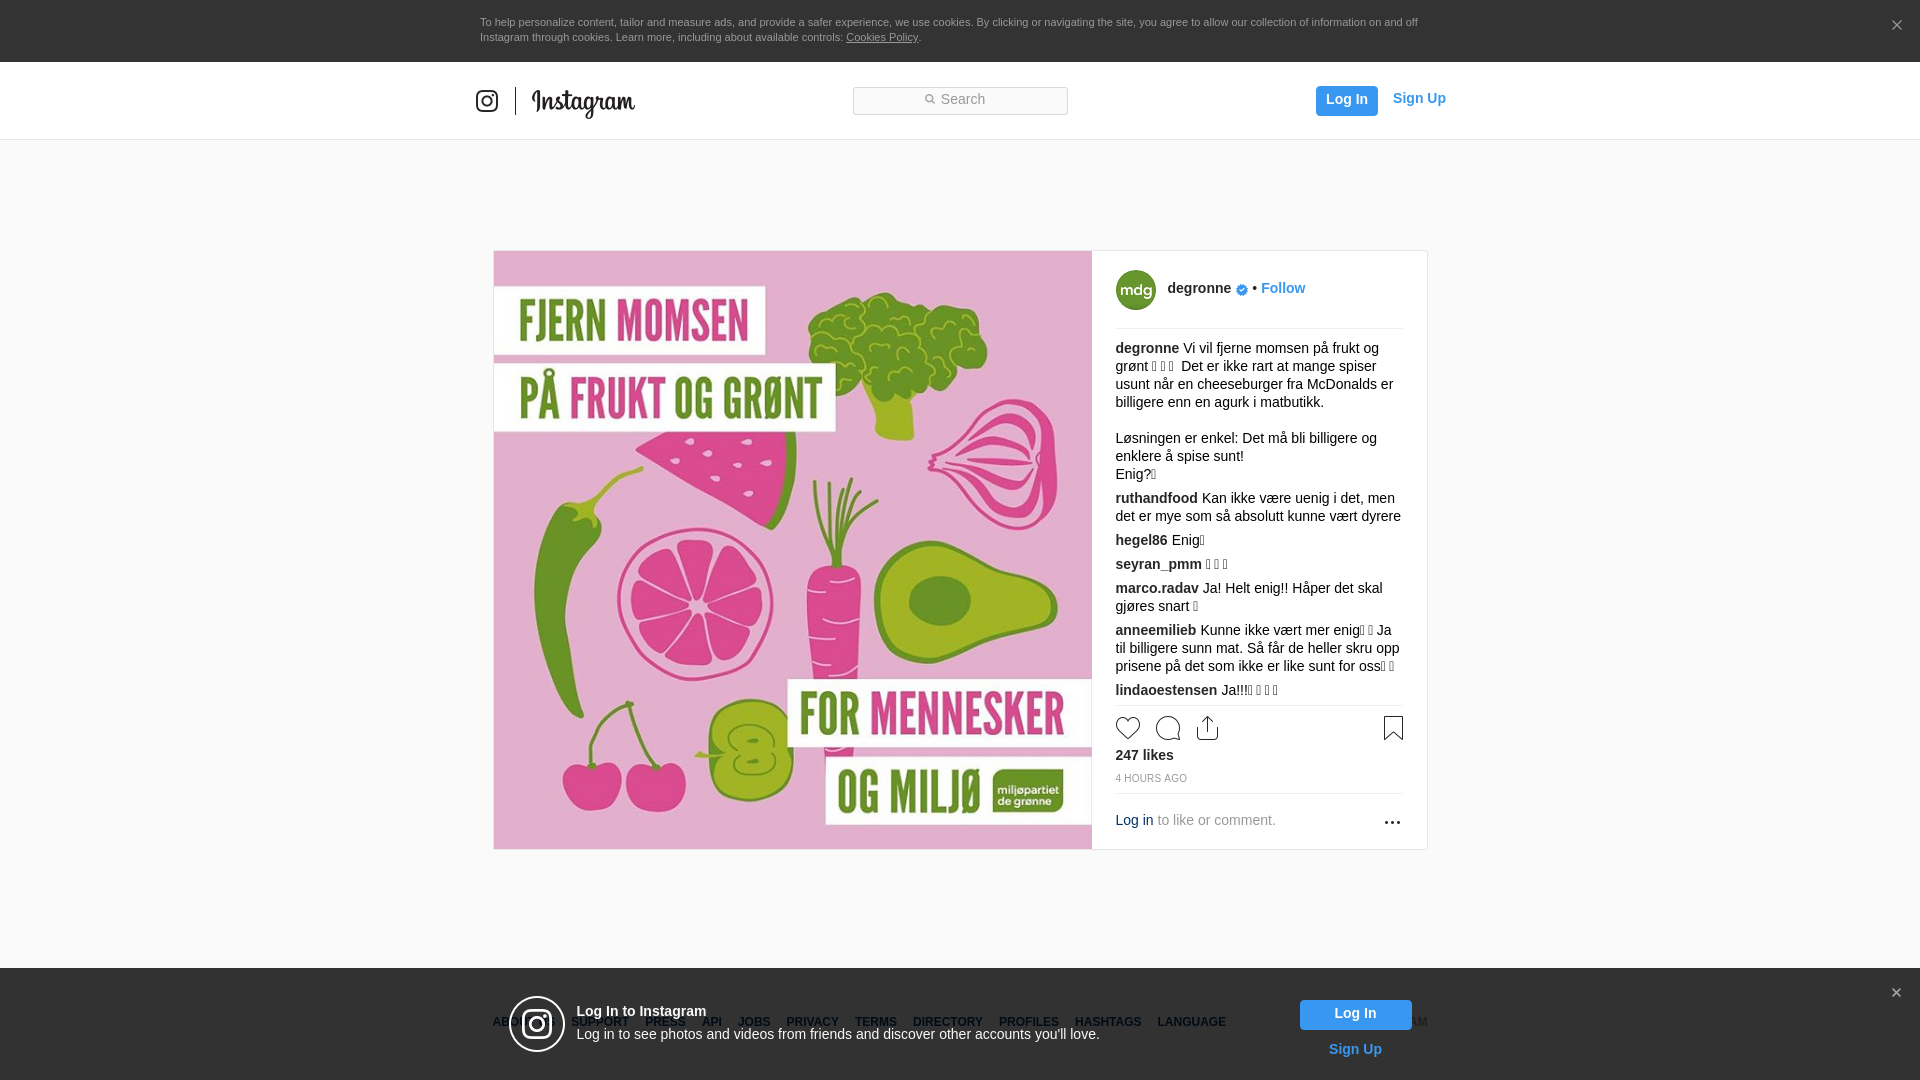Like the post with the heart icon

(1128, 728)
